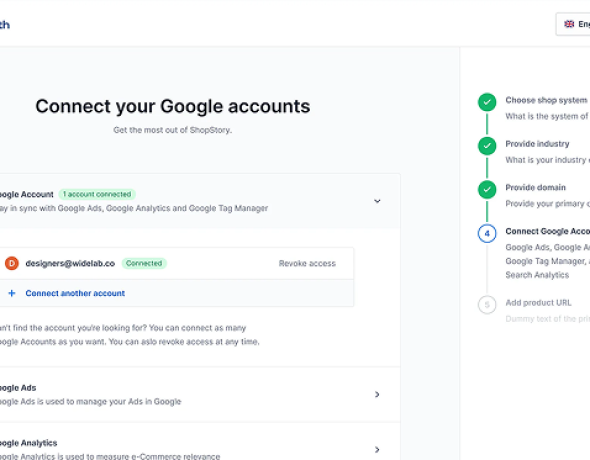Select the step 4 circle indicator
Image resolution: width=590 pixels, height=460 pixels.
[487, 234]
